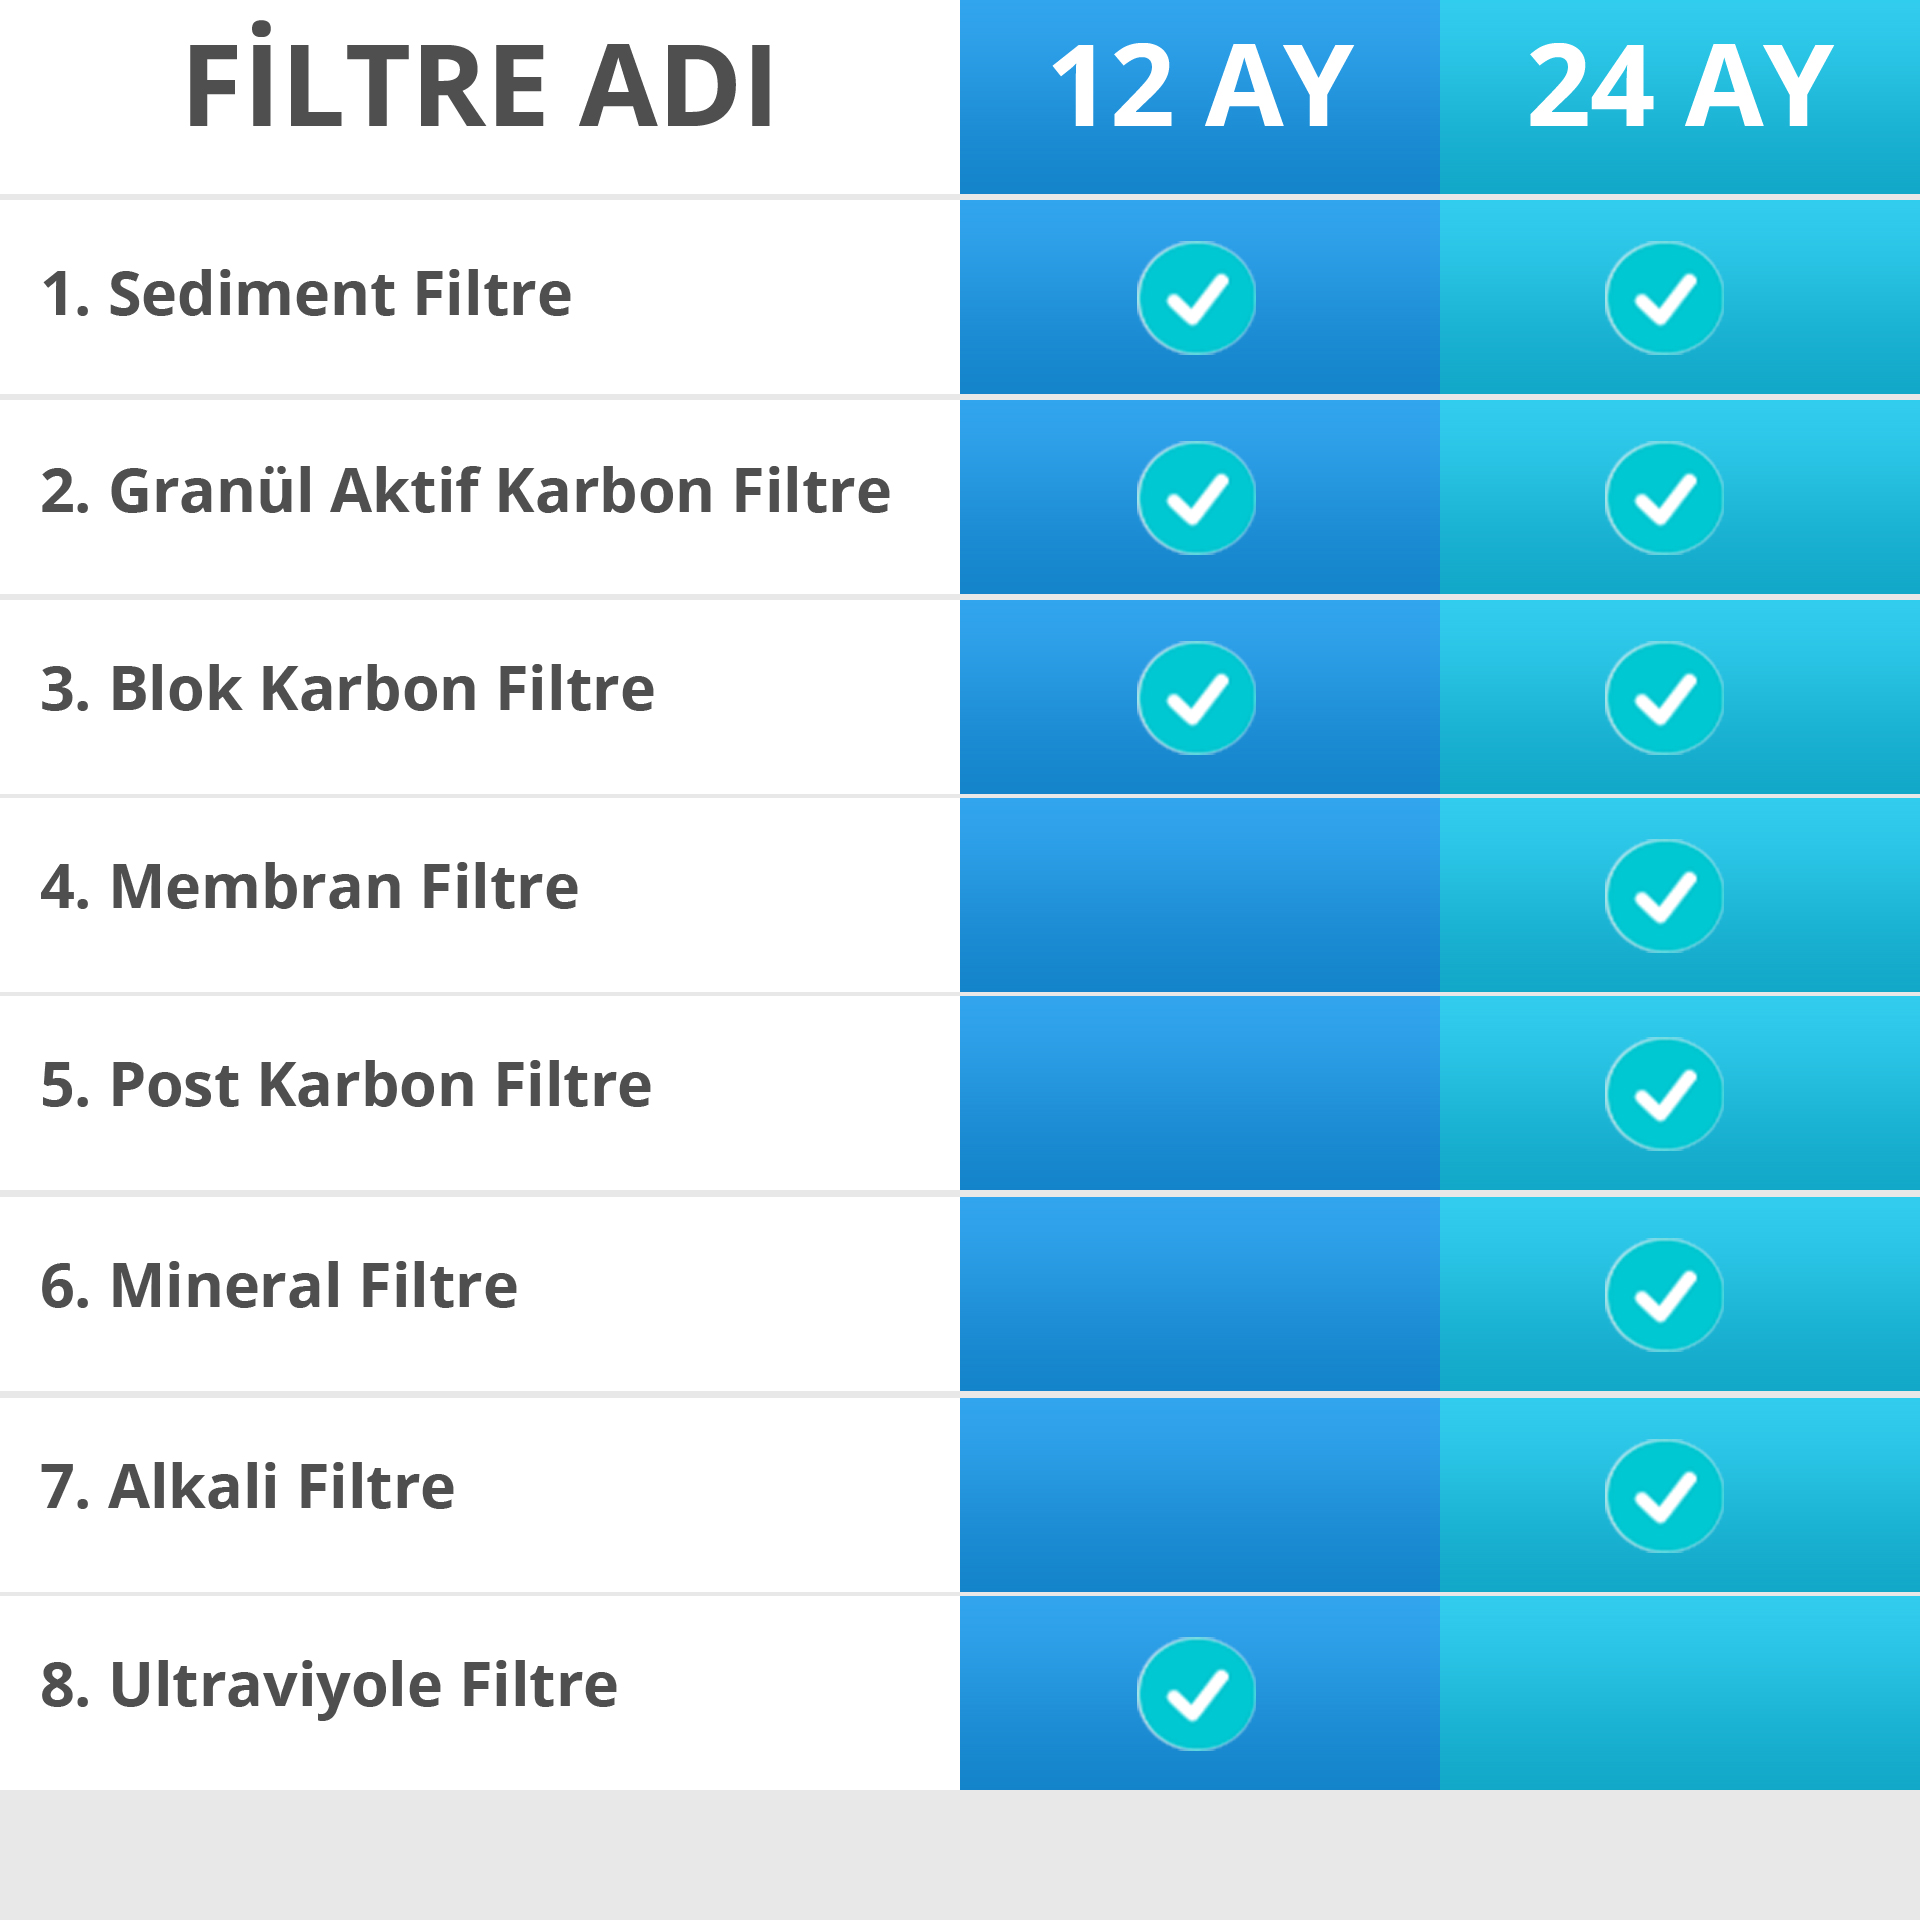Click empty 24 AY cell for Ultraviyole Filtre
The height and width of the screenshot is (1920, 1920).
coord(1680,1692)
